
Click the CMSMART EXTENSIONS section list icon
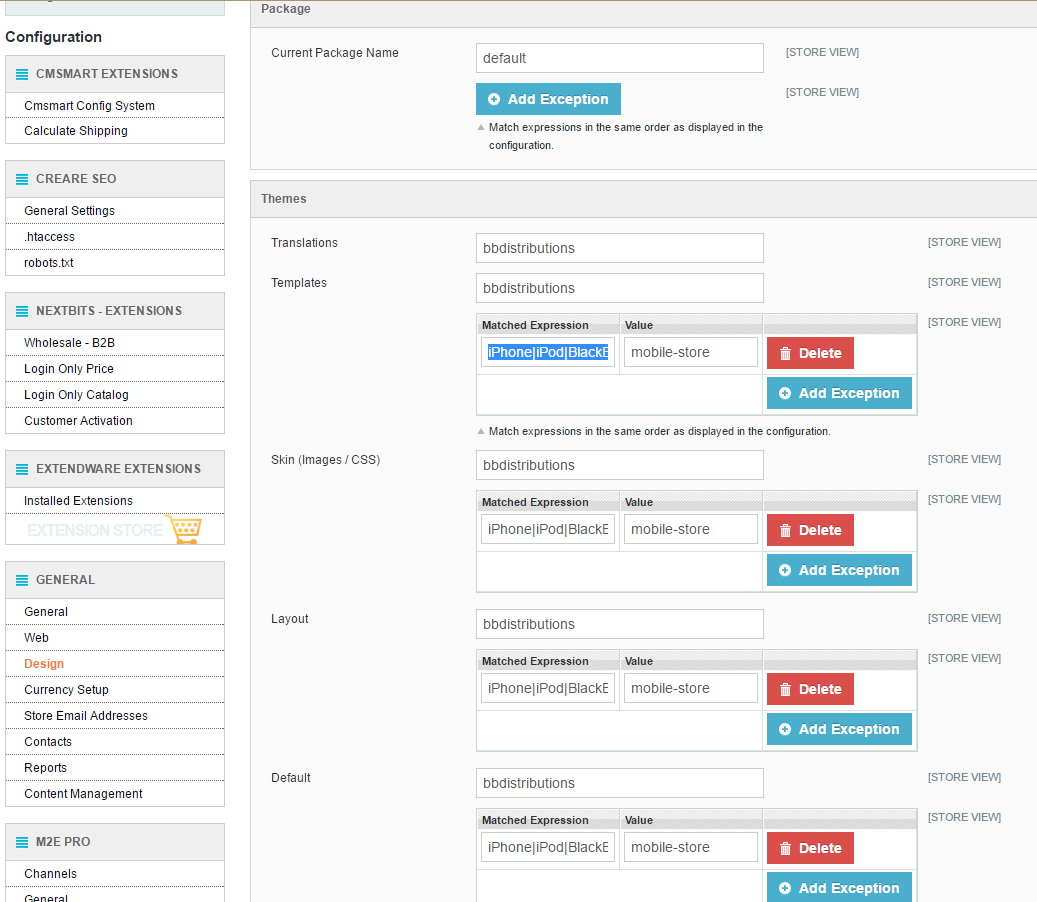click(x=22, y=74)
